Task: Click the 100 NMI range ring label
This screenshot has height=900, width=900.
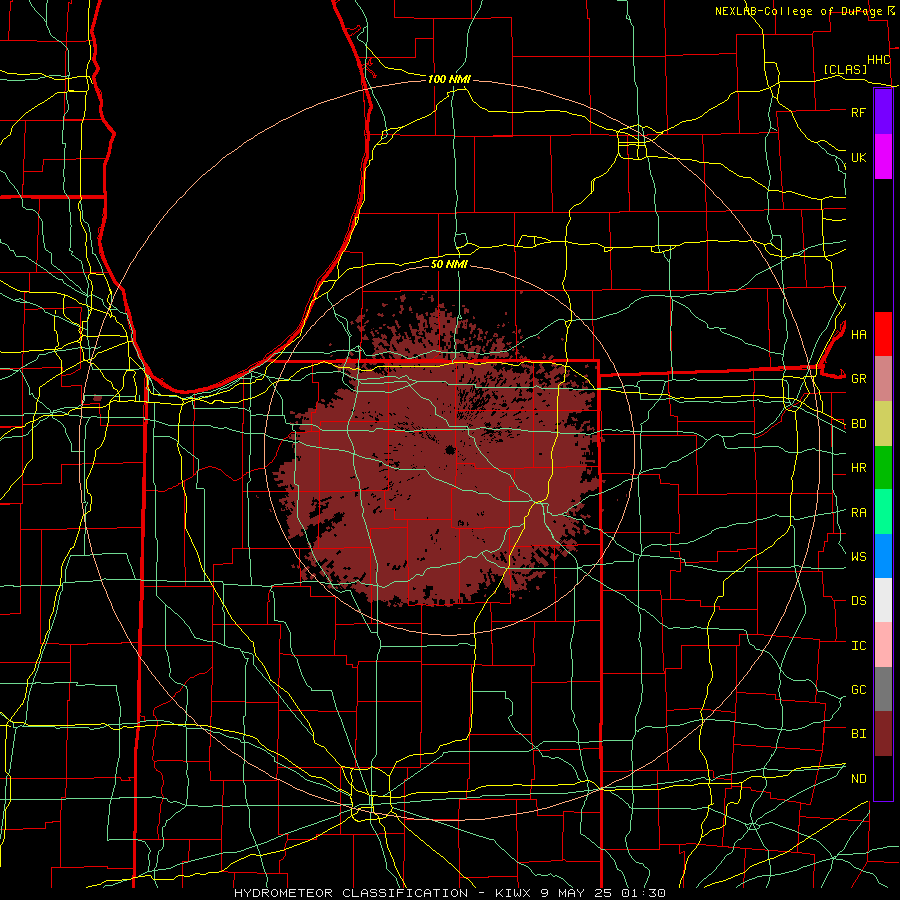Action: (449, 79)
